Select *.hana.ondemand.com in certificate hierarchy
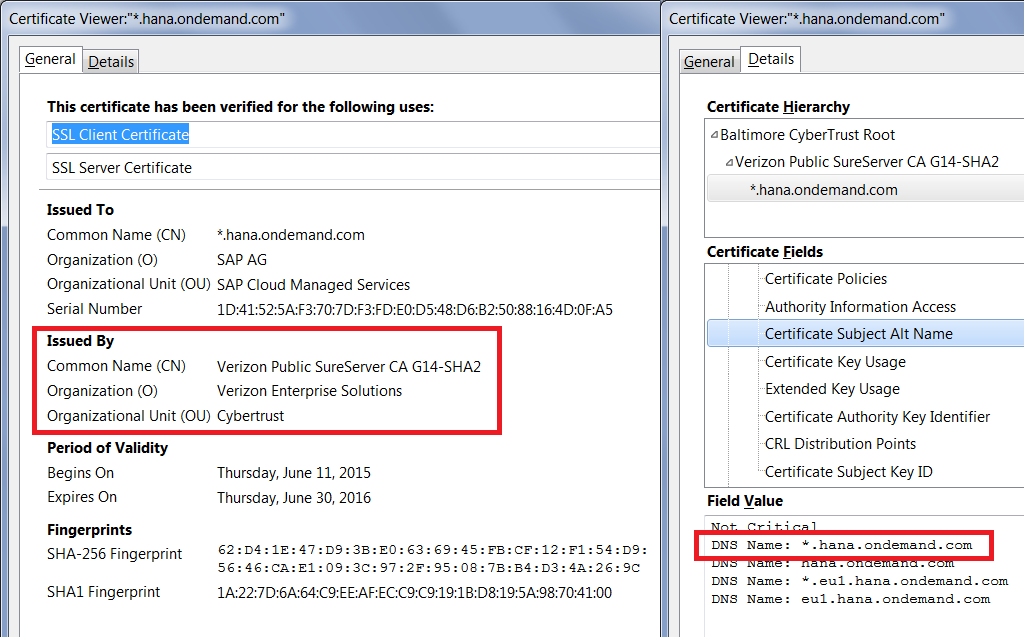Image resolution: width=1024 pixels, height=637 pixels. (x=824, y=190)
